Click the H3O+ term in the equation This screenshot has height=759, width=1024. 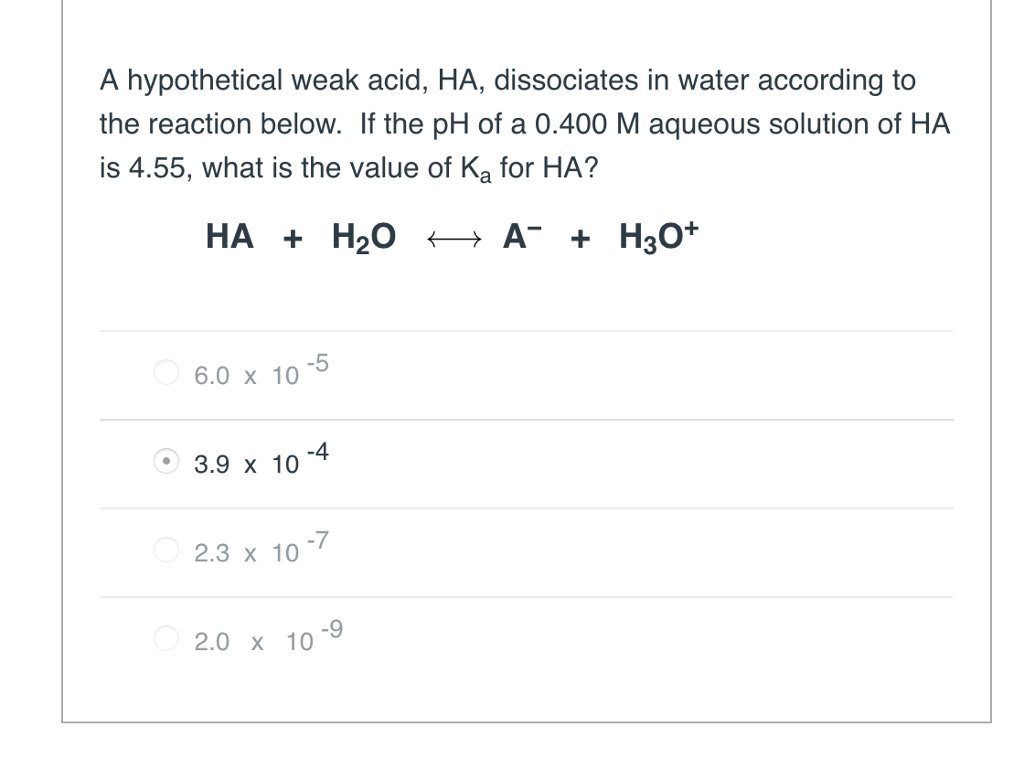pos(657,236)
